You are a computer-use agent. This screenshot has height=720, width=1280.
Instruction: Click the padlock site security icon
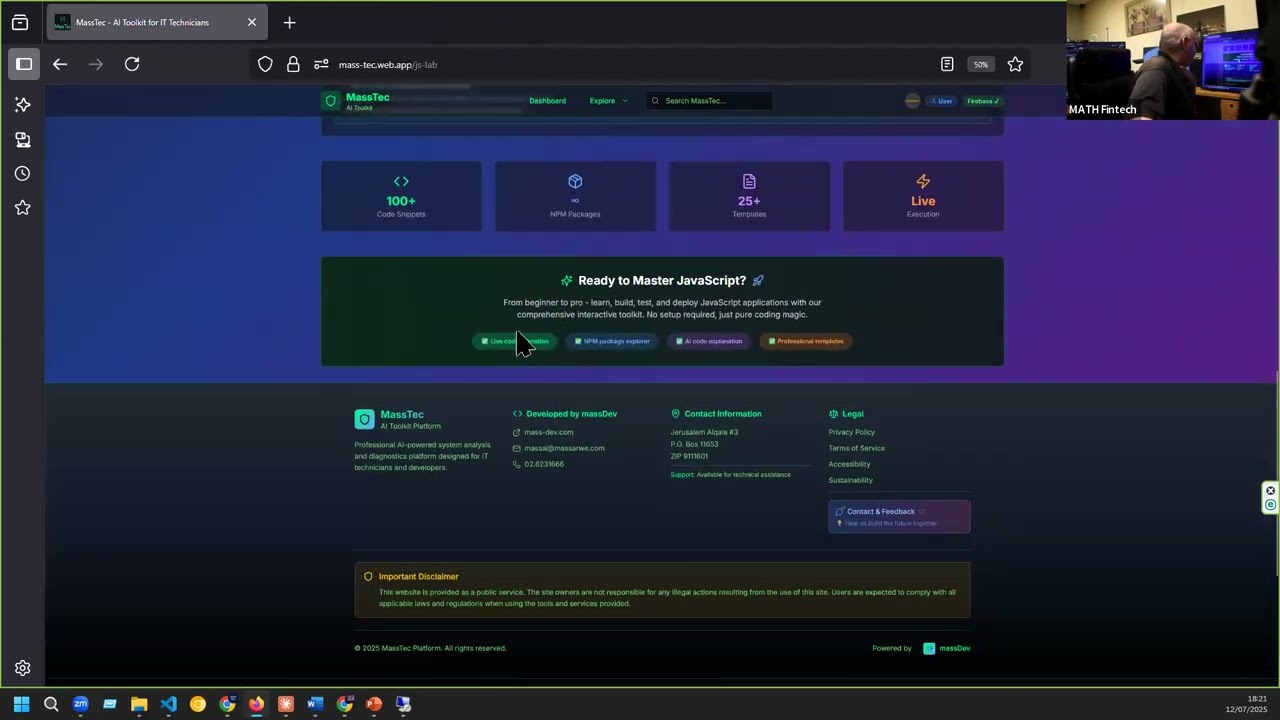(x=293, y=64)
